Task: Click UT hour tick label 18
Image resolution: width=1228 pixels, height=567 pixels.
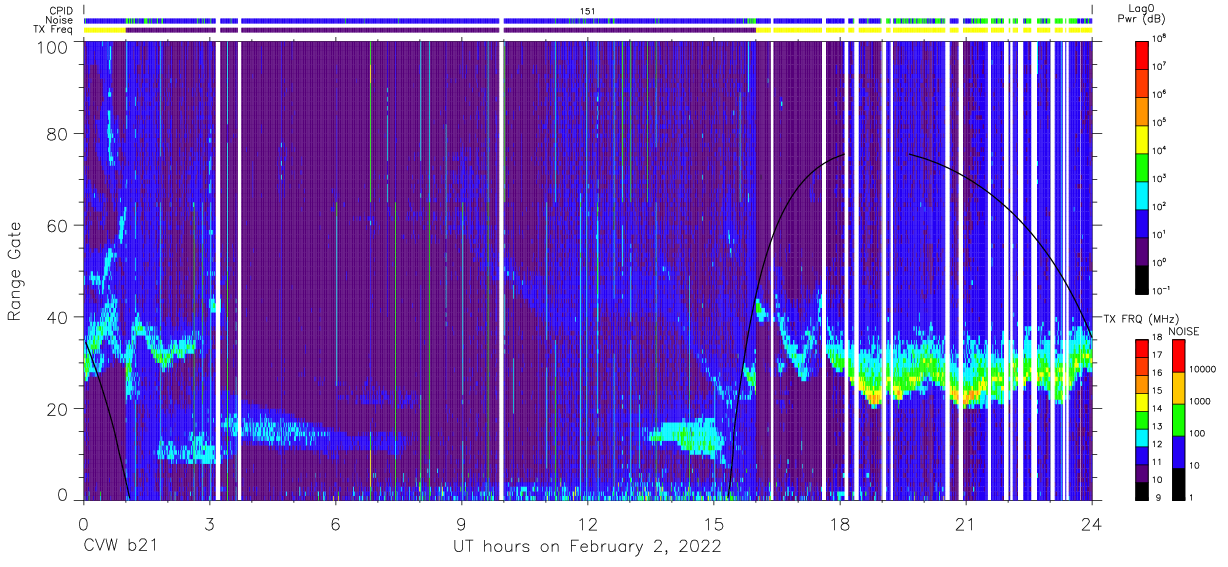Action: point(840,523)
